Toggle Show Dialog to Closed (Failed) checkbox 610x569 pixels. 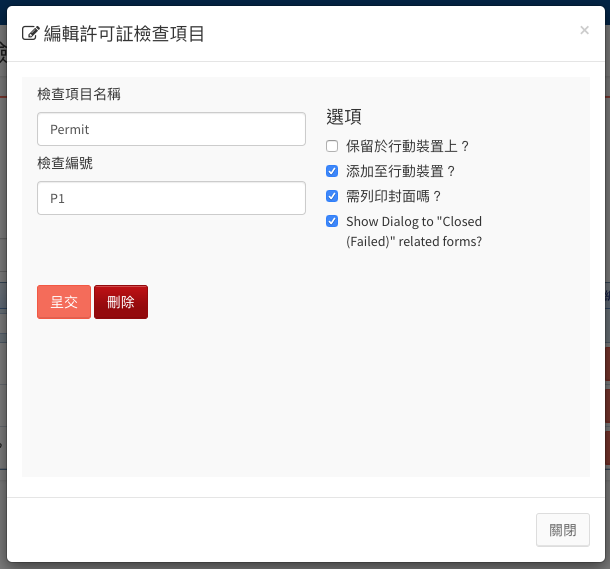click(332, 221)
